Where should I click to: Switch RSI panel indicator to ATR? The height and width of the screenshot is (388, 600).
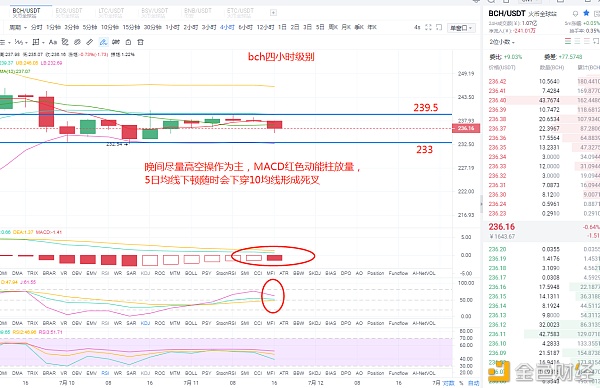pos(284,373)
